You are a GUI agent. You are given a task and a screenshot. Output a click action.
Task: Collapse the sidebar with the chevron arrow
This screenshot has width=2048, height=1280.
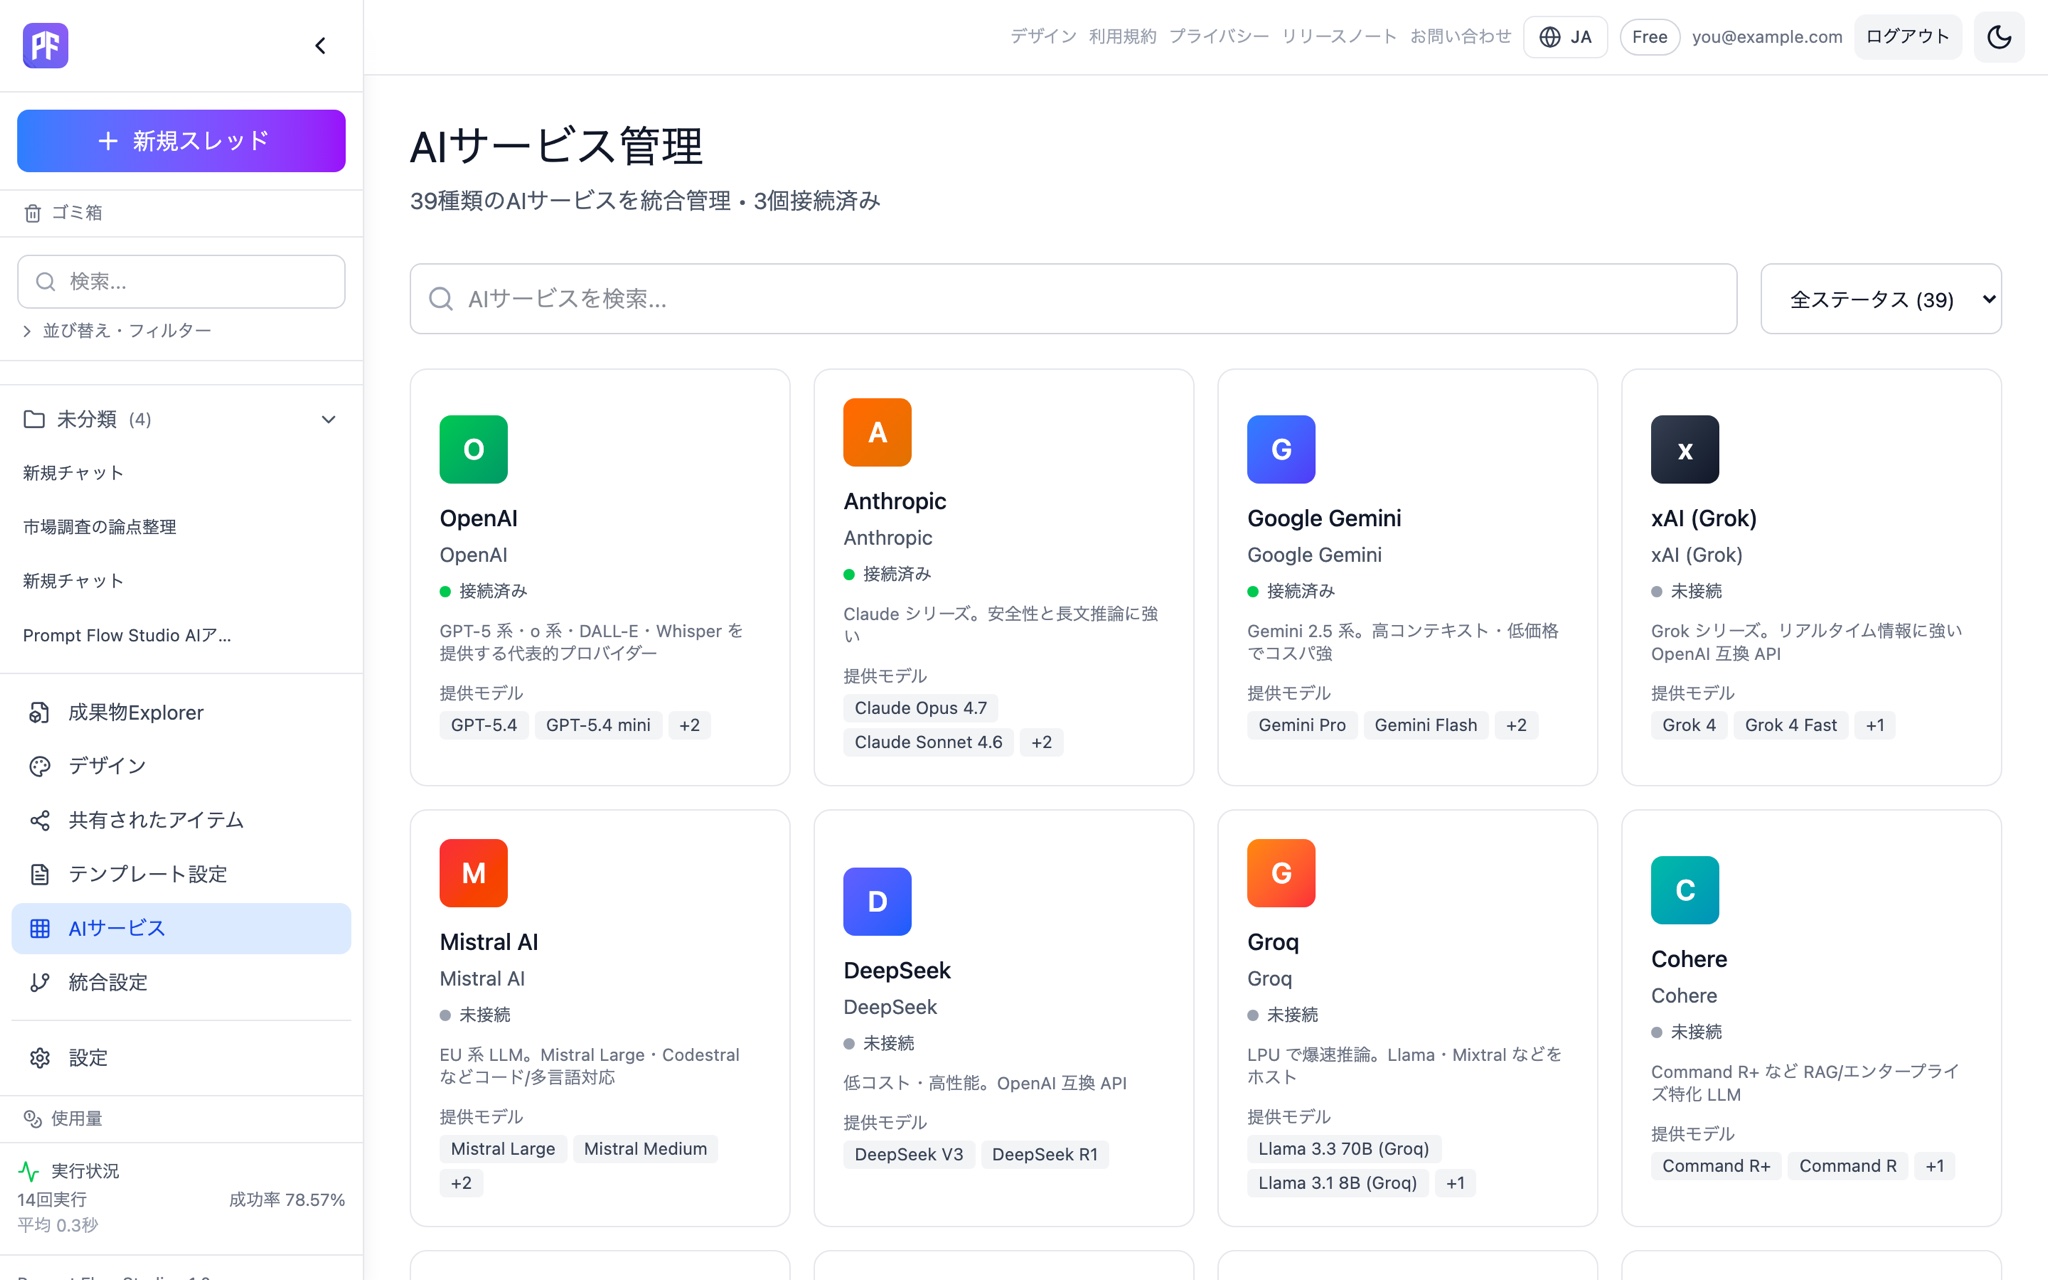coord(320,46)
